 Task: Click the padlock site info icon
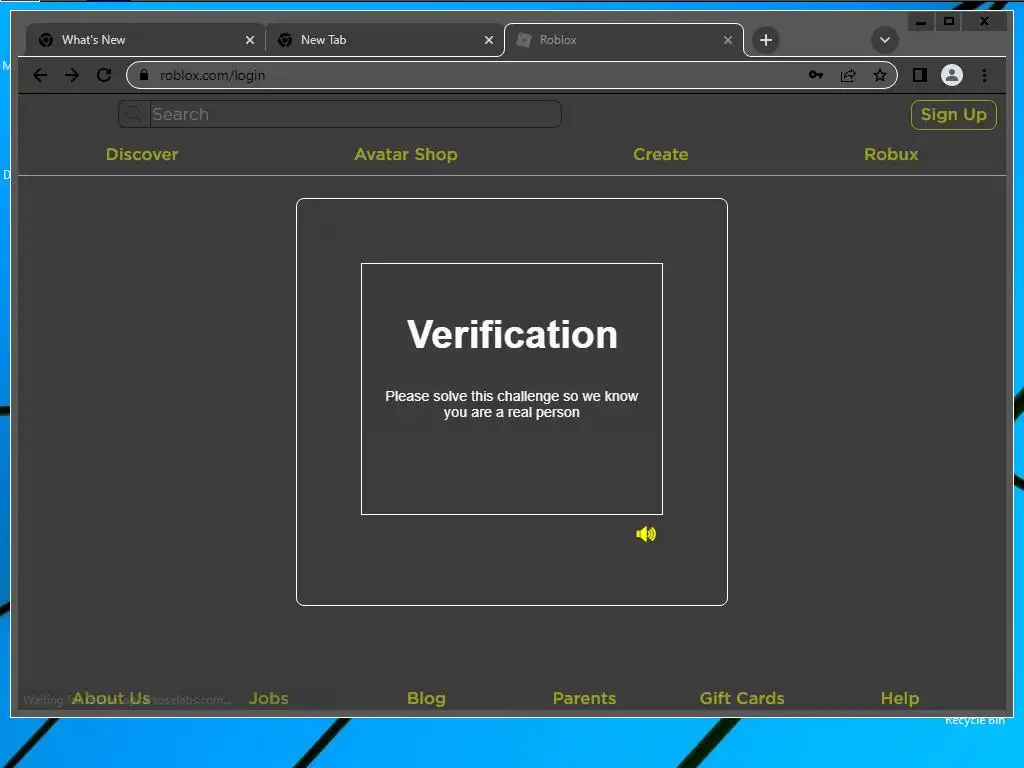click(144, 75)
